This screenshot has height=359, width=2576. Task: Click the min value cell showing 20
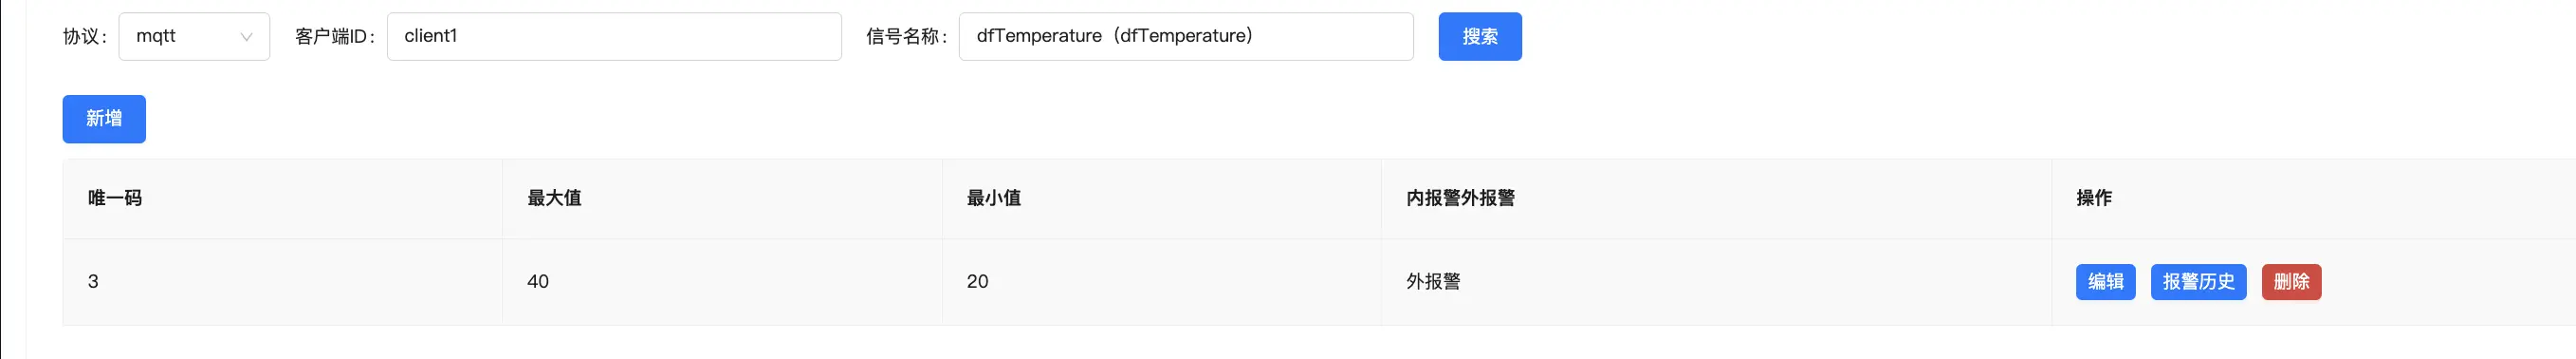[1162, 282]
